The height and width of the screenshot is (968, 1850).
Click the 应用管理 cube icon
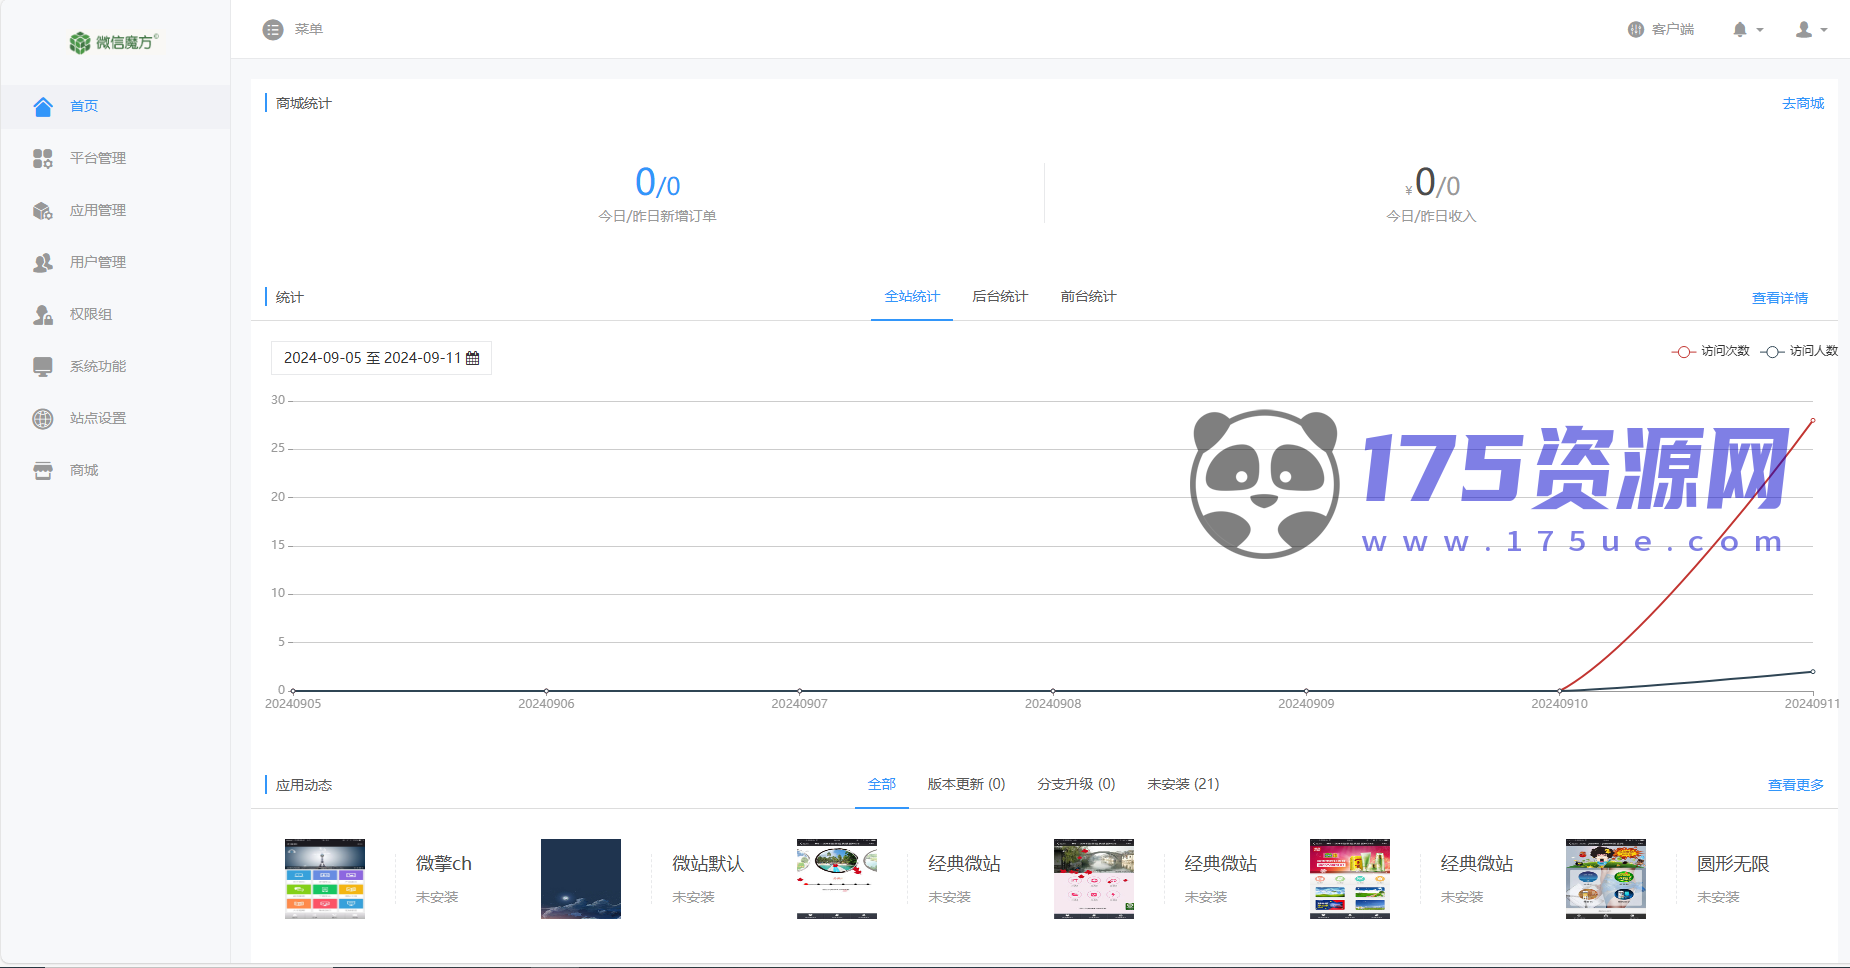(43, 210)
